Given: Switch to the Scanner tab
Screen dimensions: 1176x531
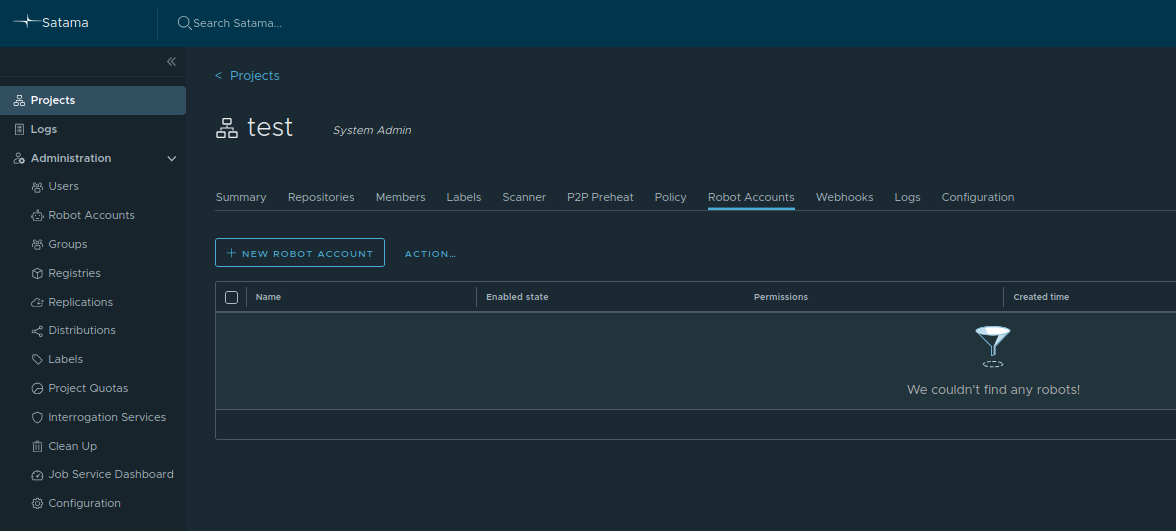Looking at the screenshot, I should tap(524, 197).
